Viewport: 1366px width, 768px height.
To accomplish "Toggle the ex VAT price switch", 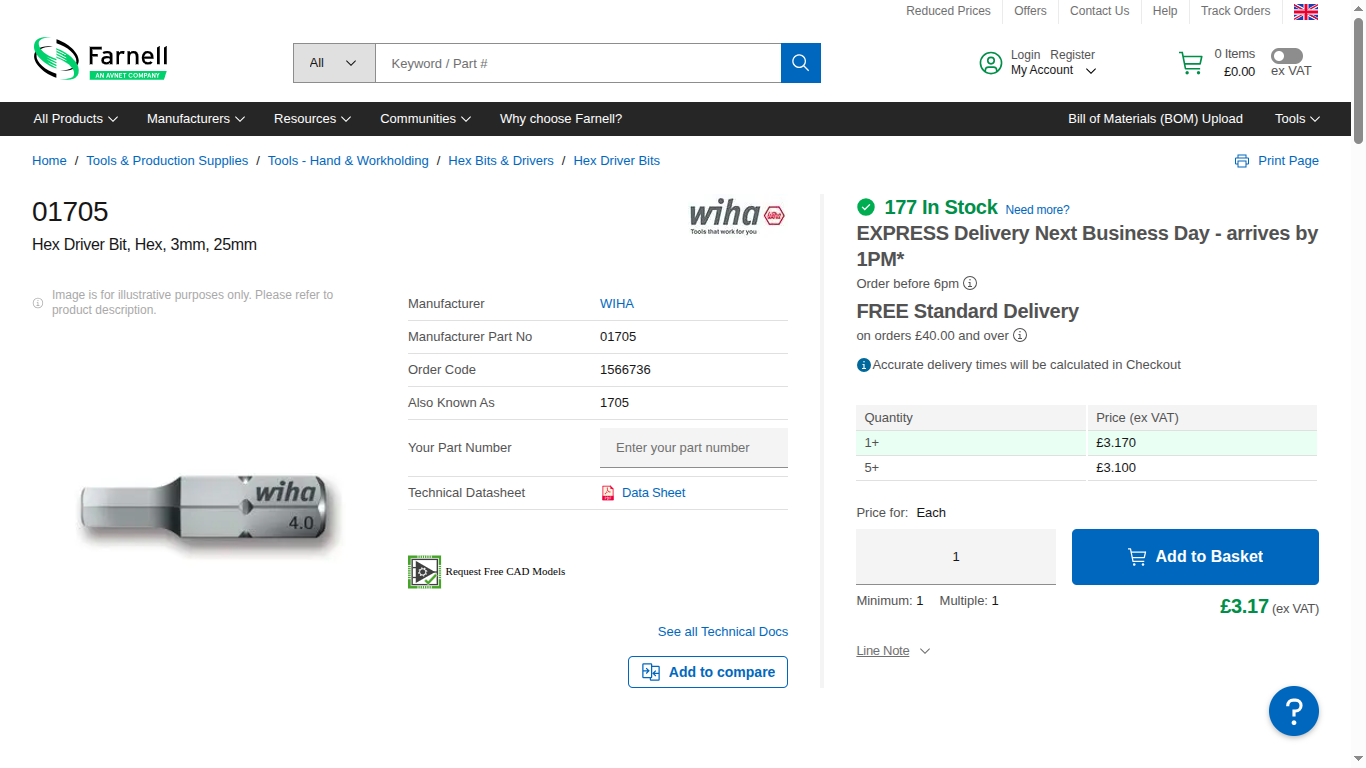I will point(1287,56).
